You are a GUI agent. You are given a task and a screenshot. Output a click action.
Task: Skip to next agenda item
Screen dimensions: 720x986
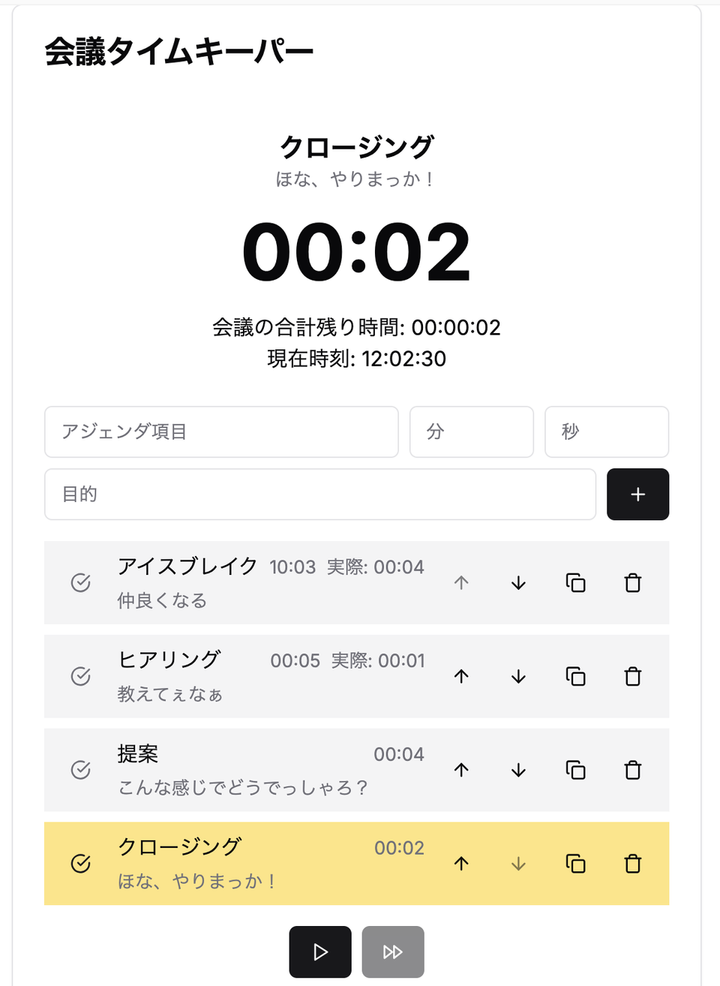393,952
